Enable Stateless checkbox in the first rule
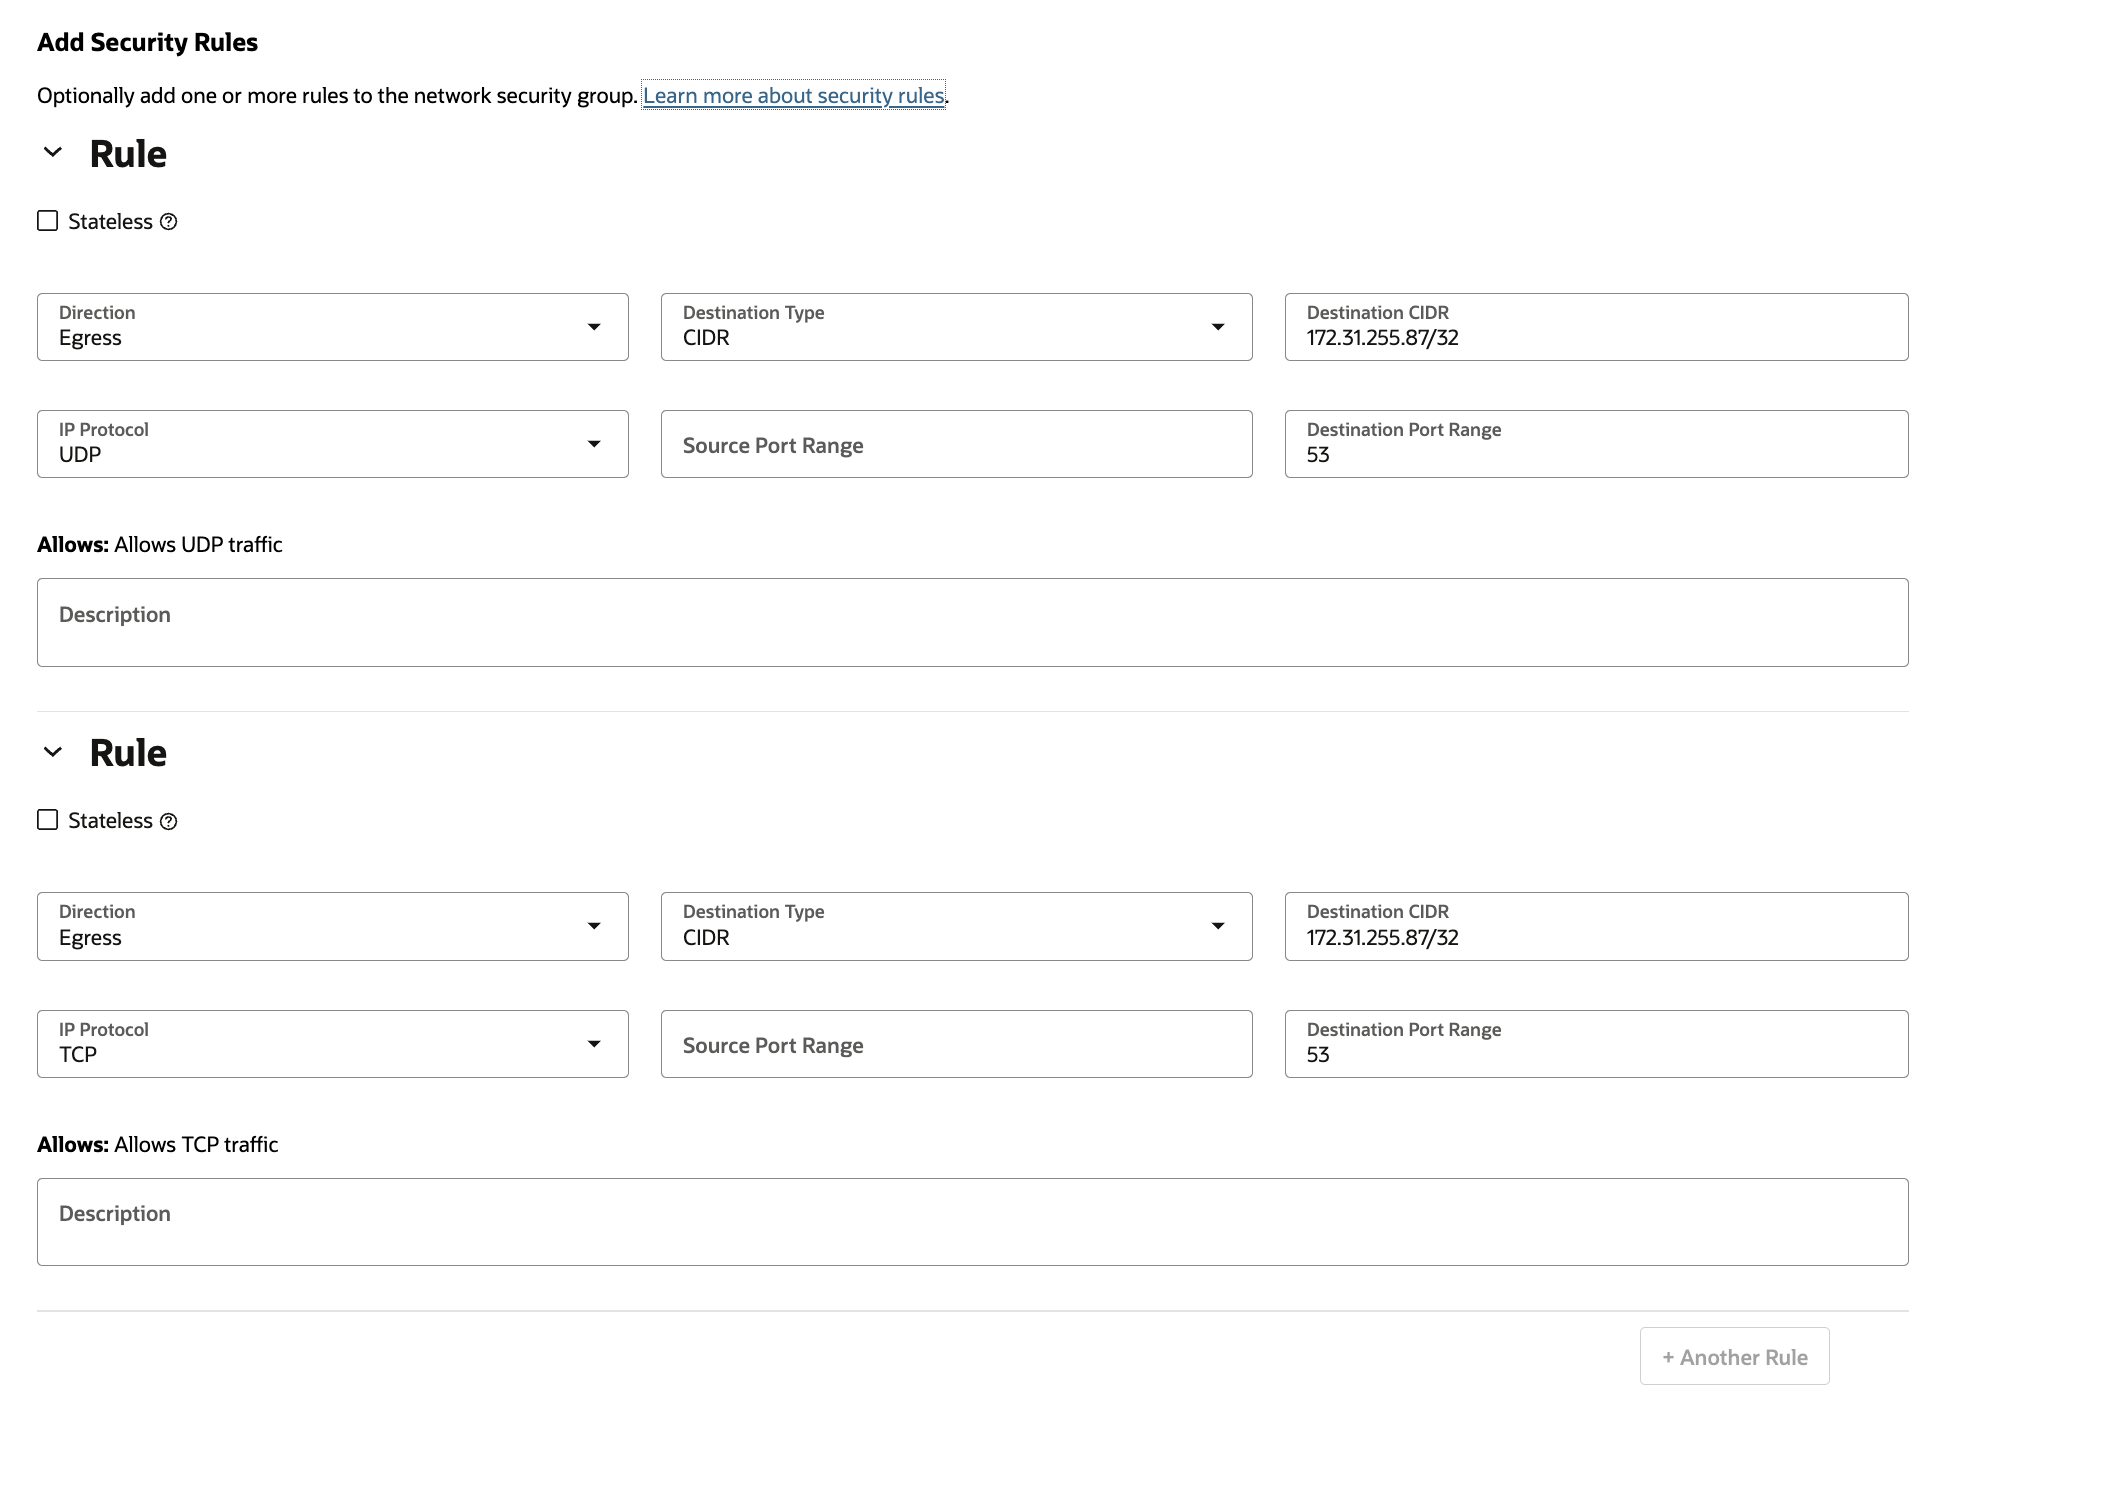Viewport: 2107px width, 1500px height. click(48, 221)
